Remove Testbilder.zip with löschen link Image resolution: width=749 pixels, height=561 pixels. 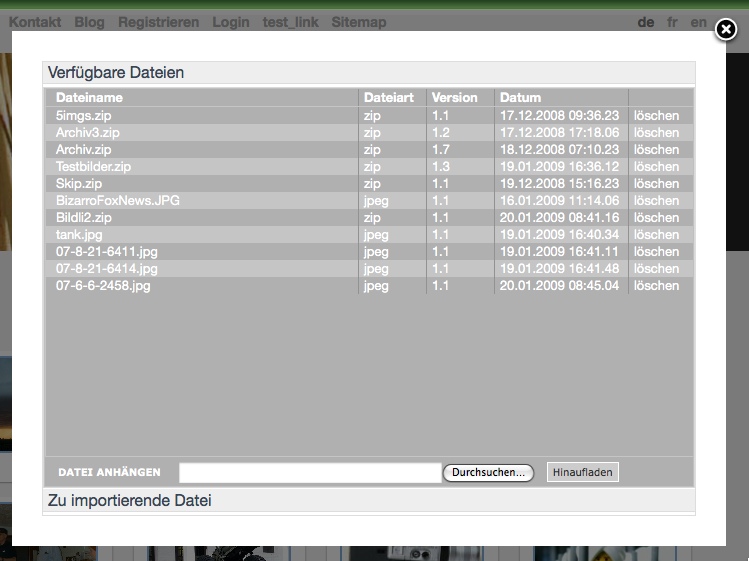click(656, 167)
